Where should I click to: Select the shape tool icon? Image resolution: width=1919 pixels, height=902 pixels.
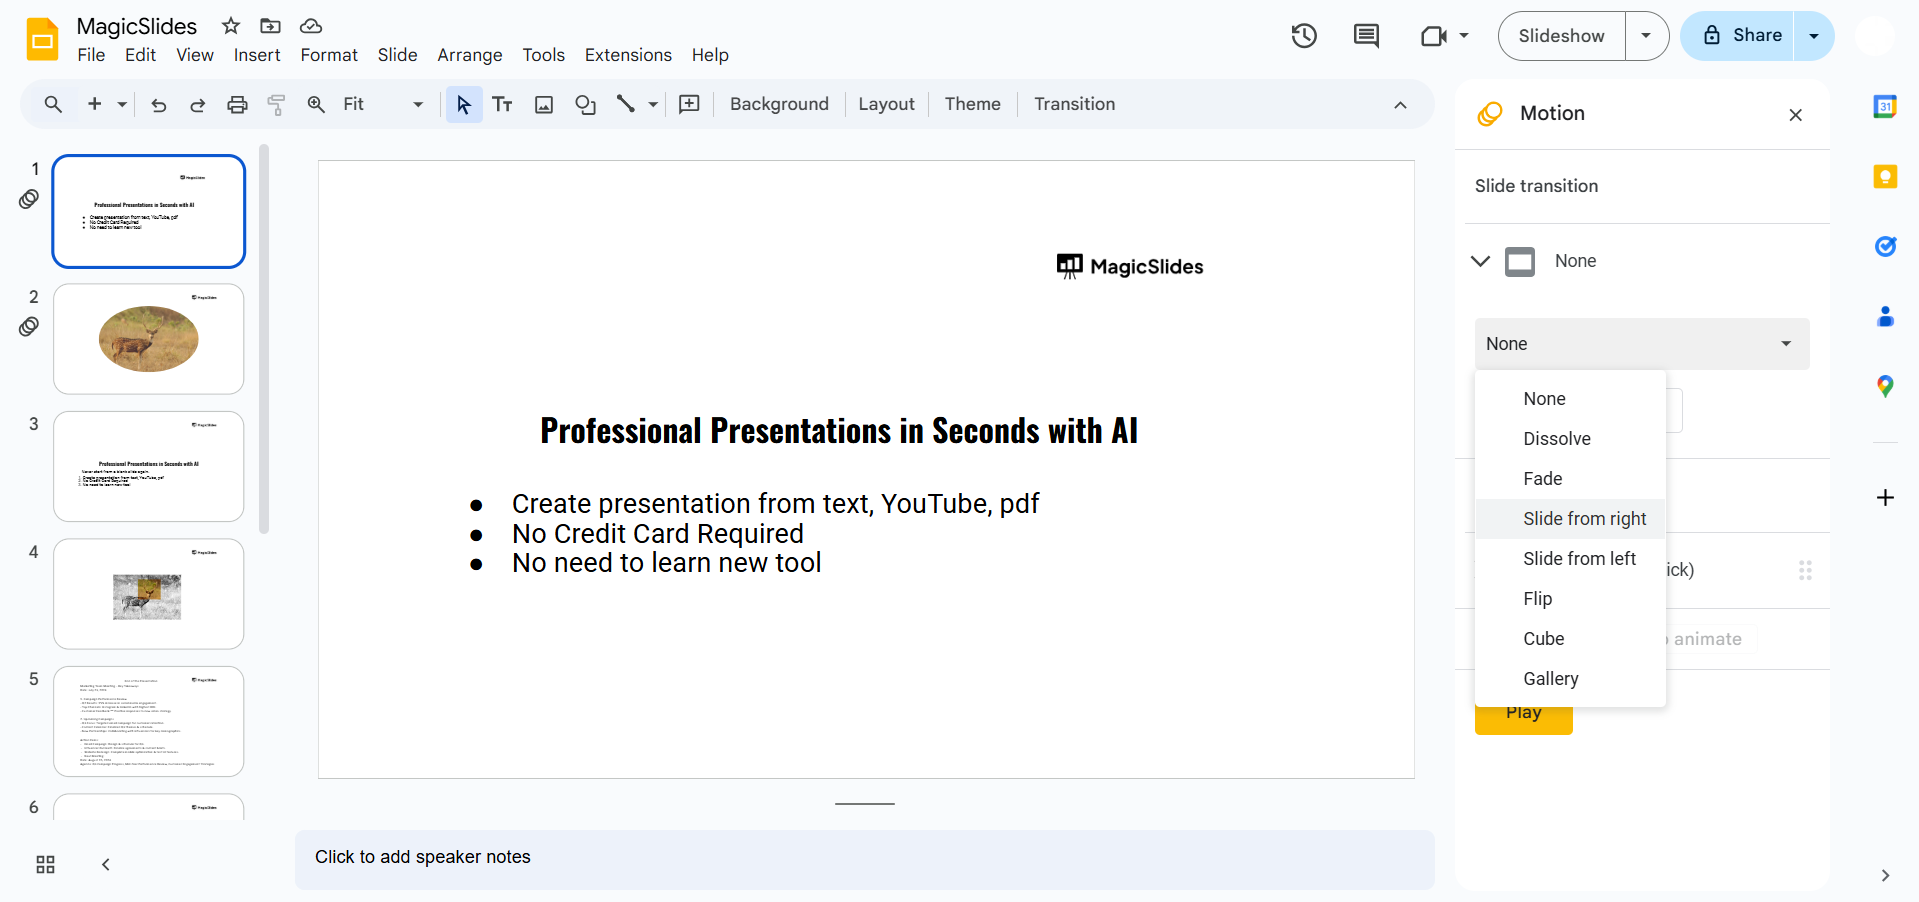[x=586, y=104]
